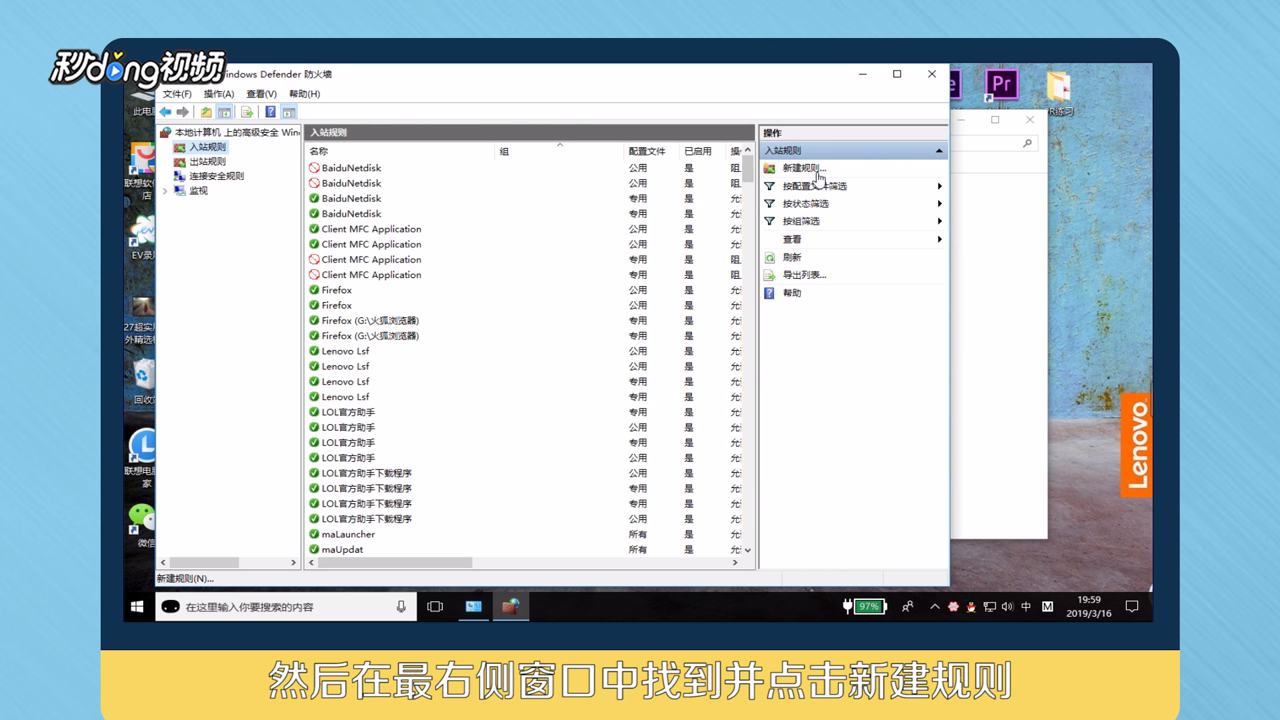Open the notification center icon
Image resolution: width=1280 pixels, height=720 pixels.
tap(1132, 606)
